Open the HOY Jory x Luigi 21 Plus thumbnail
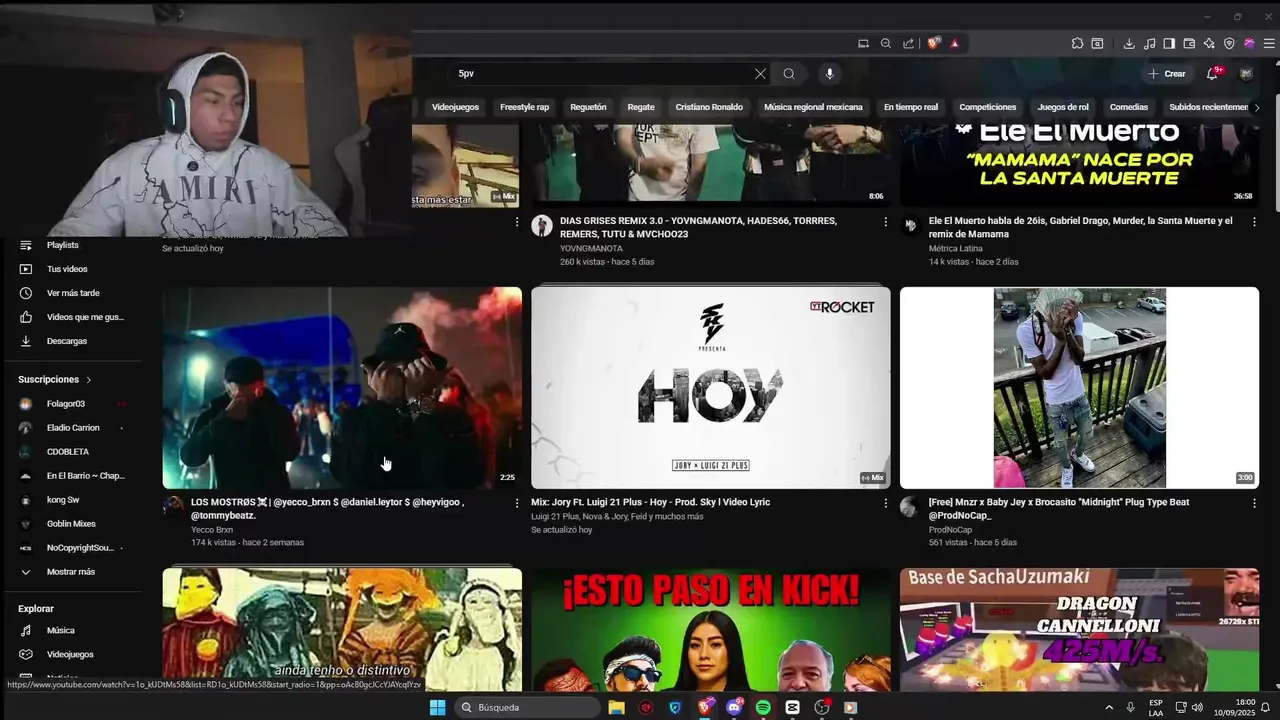 (710, 388)
